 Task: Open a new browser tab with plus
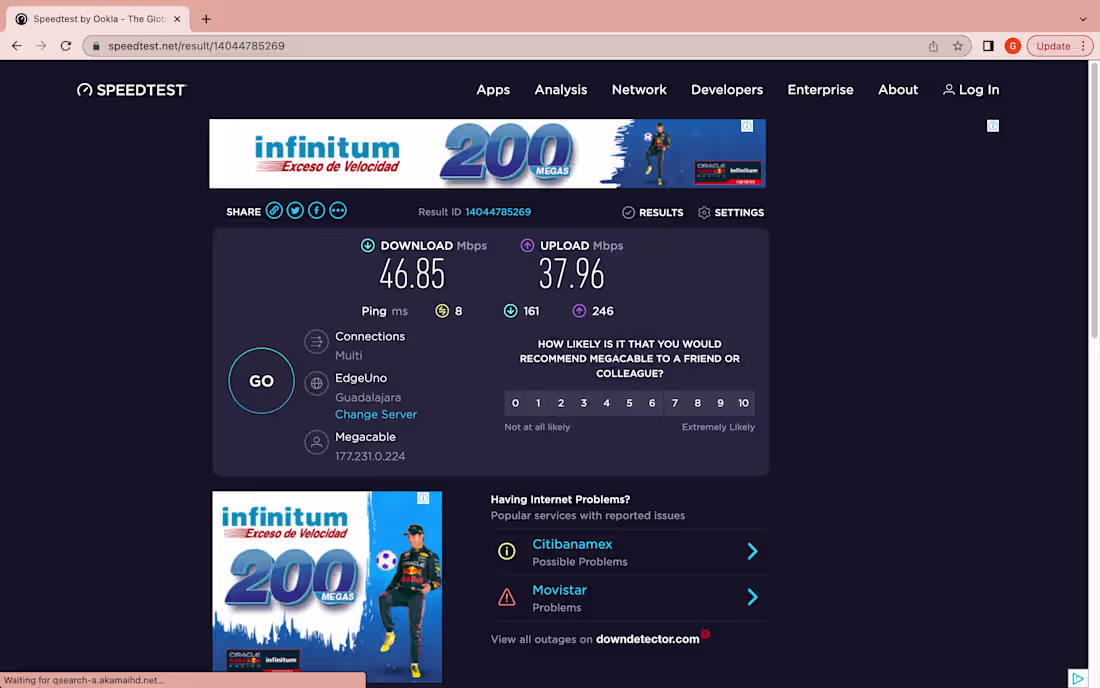click(x=206, y=19)
